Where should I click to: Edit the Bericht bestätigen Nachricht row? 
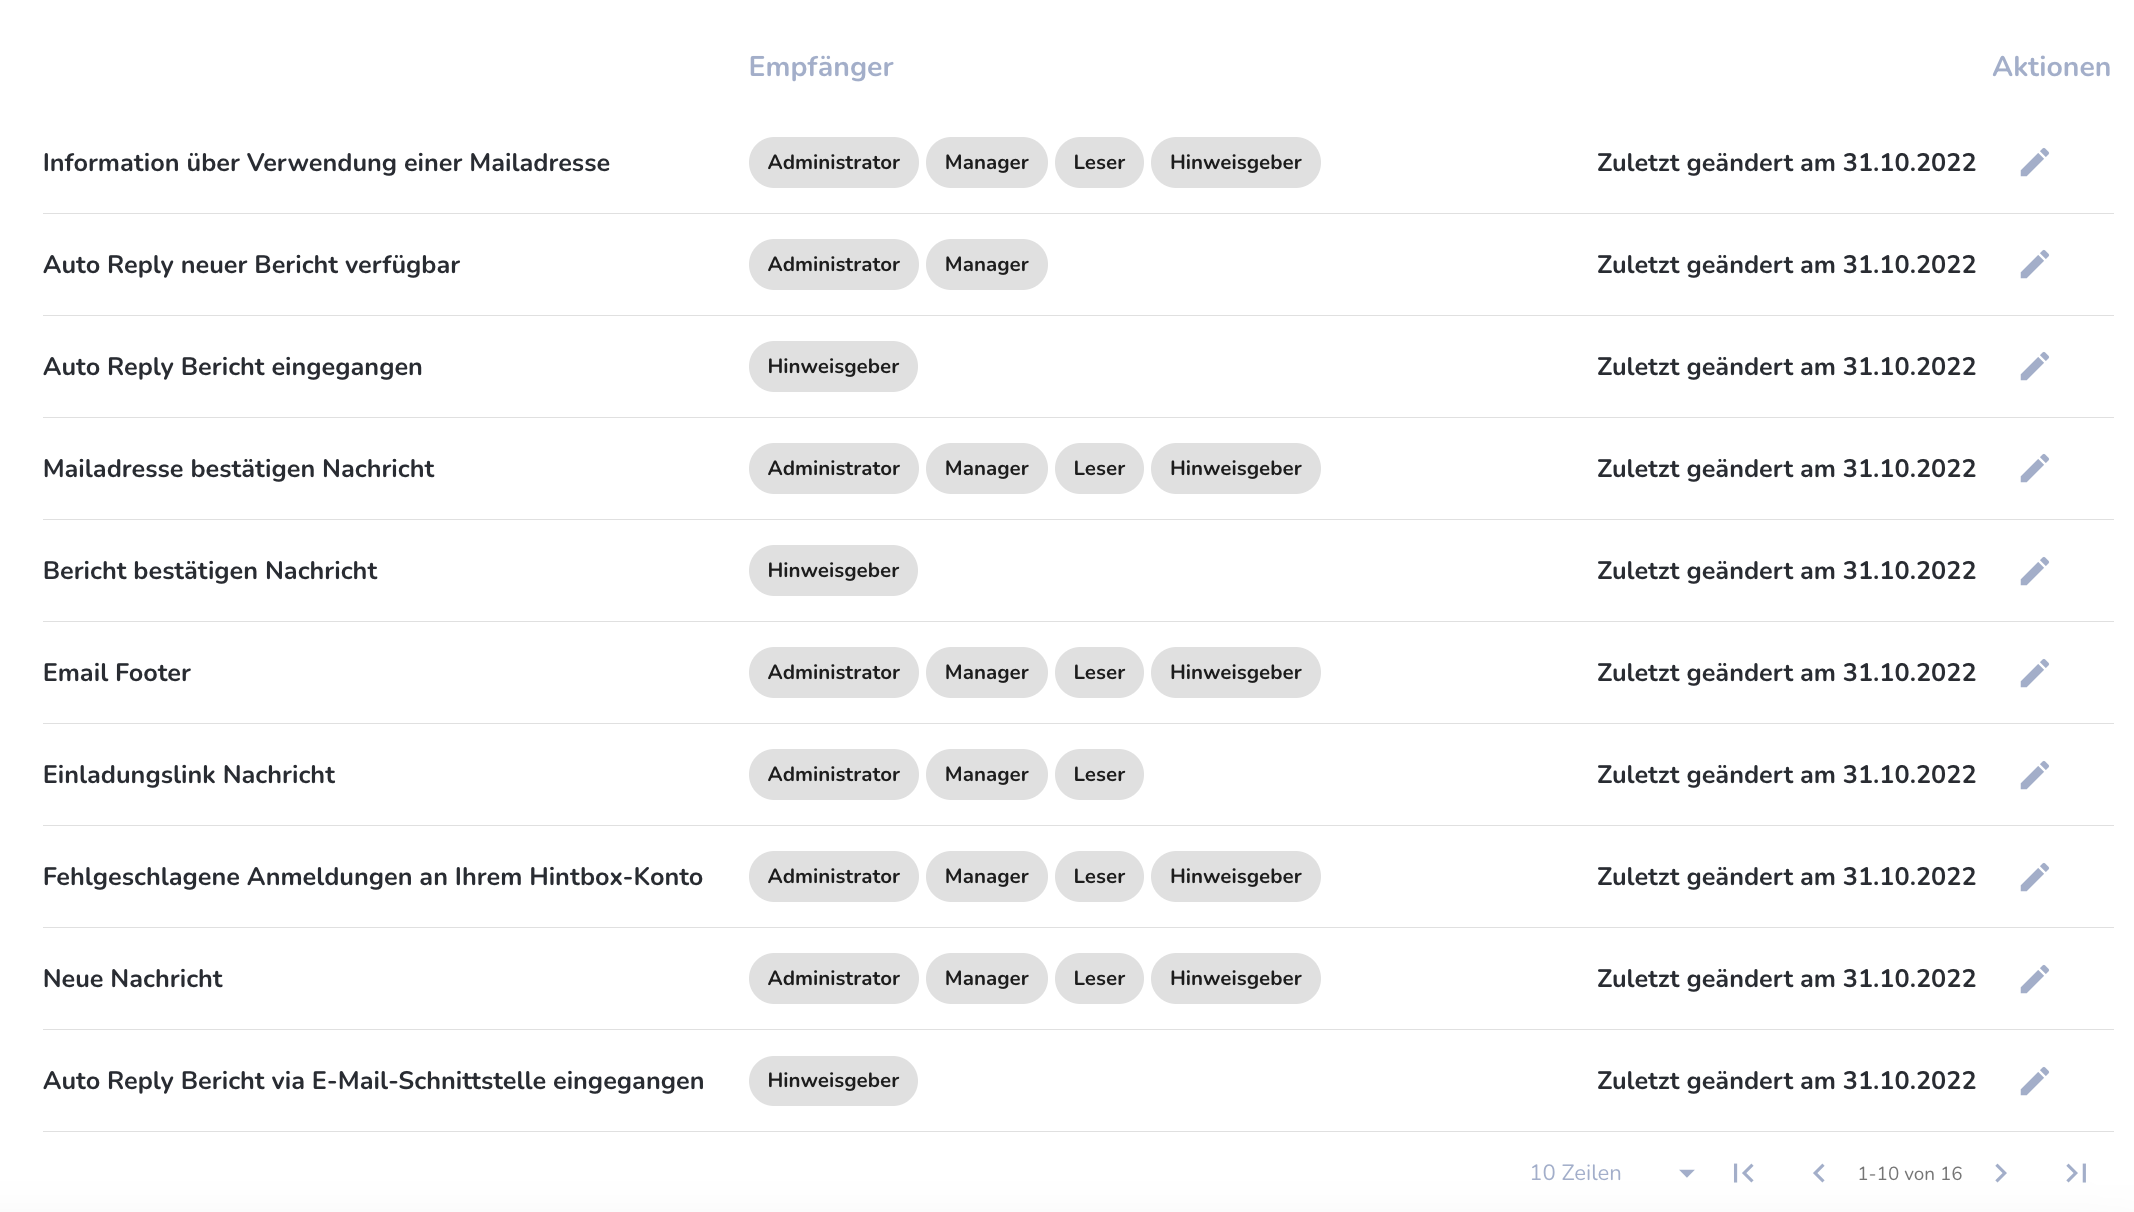tap(2034, 570)
